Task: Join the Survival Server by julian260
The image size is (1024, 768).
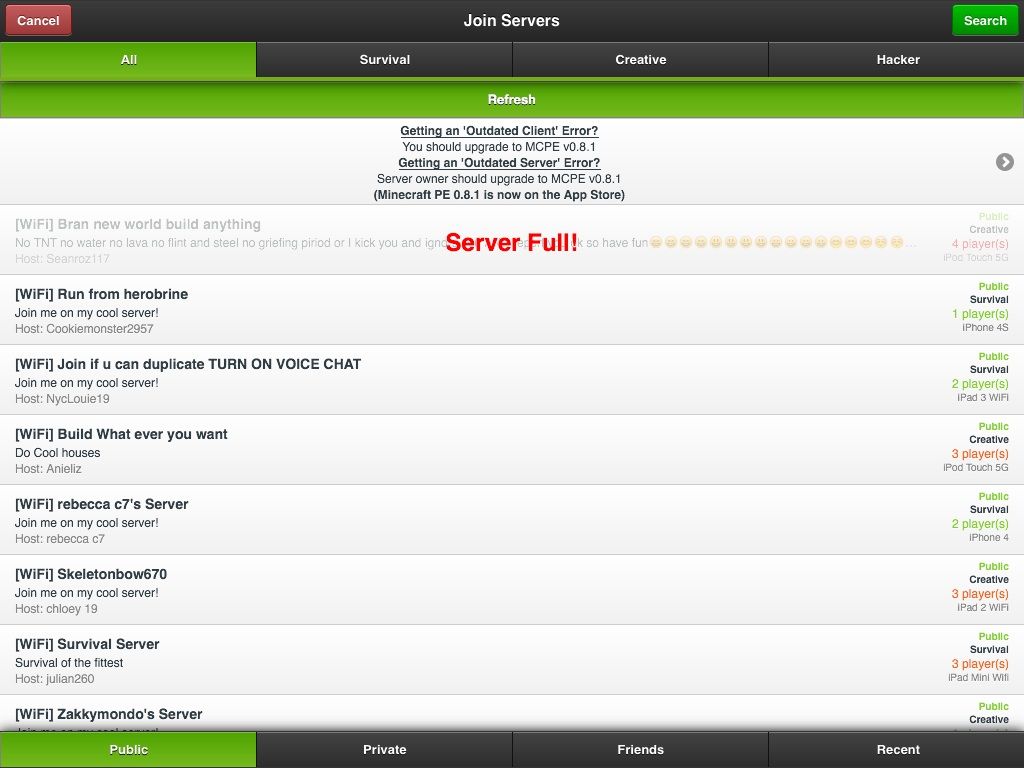Action: click(512, 659)
